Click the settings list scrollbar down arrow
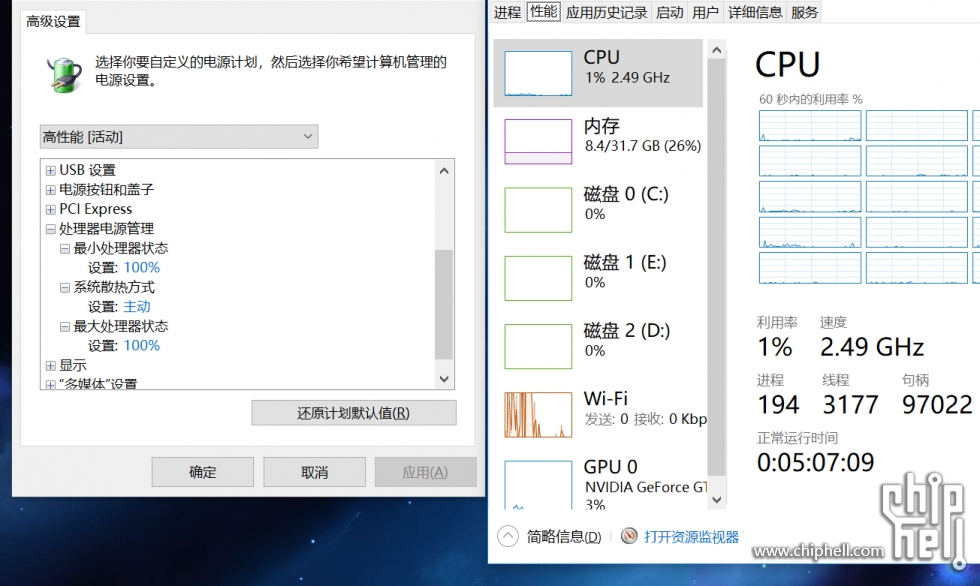This screenshot has height=586, width=980. click(x=443, y=379)
